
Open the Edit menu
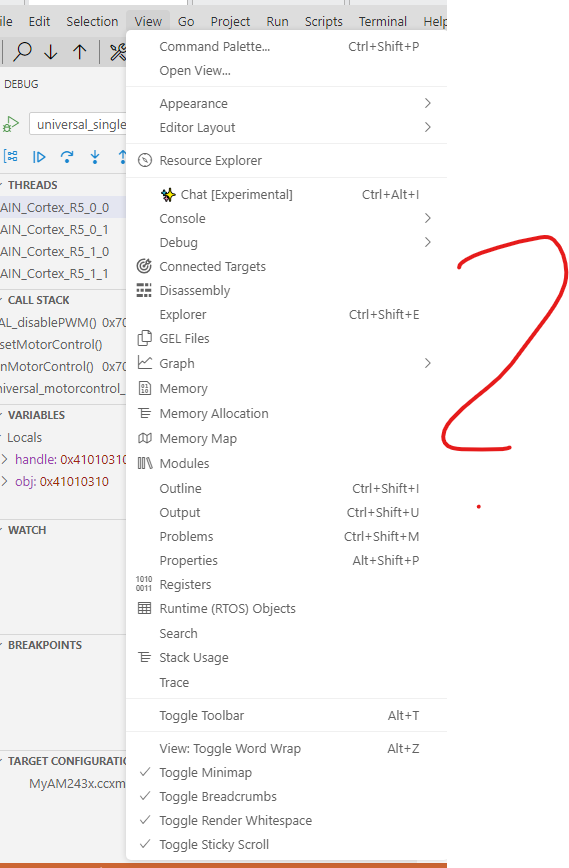(x=39, y=22)
